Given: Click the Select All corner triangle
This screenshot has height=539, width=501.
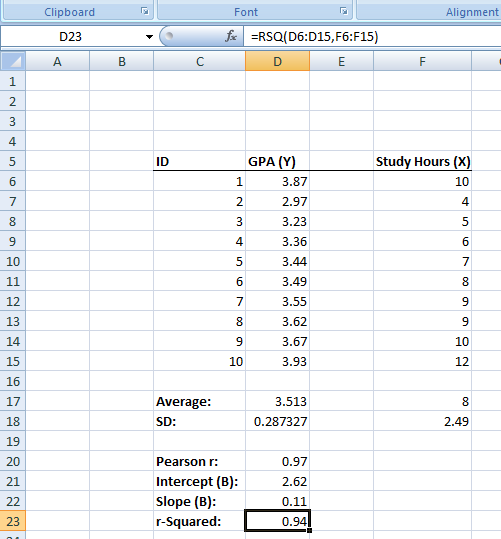Looking at the screenshot, I should click(x=13, y=62).
